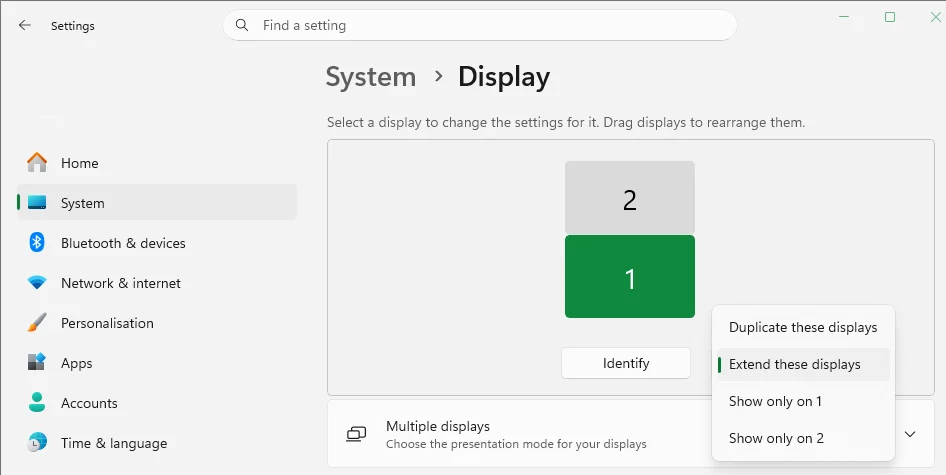The height and width of the screenshot is (475, 946).
Task: Close the Settings window
Action: pyautogui.click(x=935, y=17)
